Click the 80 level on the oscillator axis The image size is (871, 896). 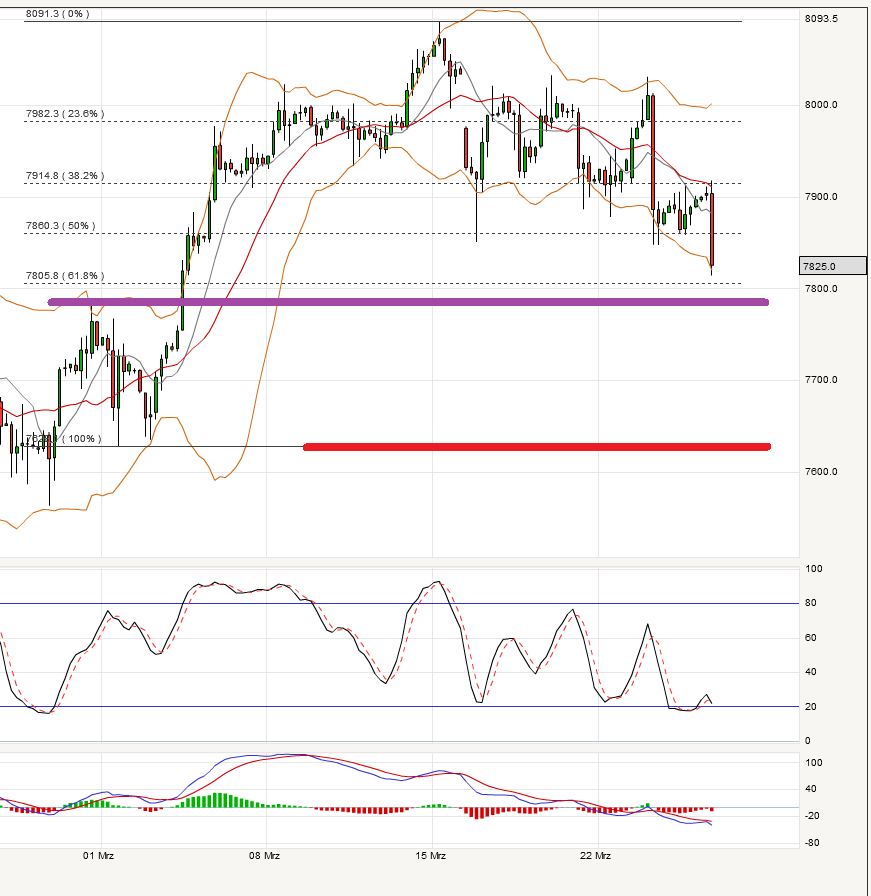814,603
